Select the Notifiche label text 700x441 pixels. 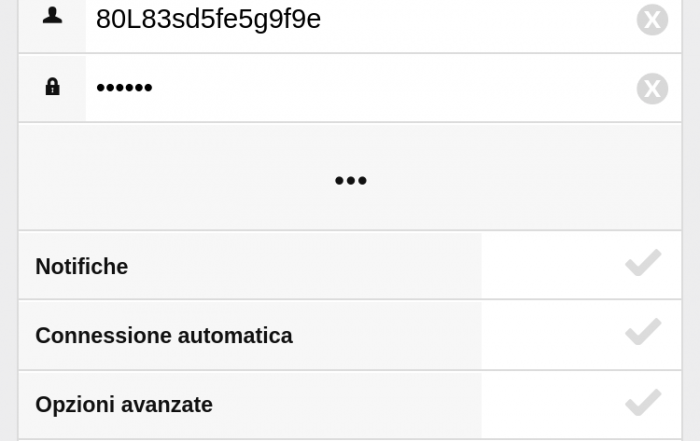pos(82,267)
